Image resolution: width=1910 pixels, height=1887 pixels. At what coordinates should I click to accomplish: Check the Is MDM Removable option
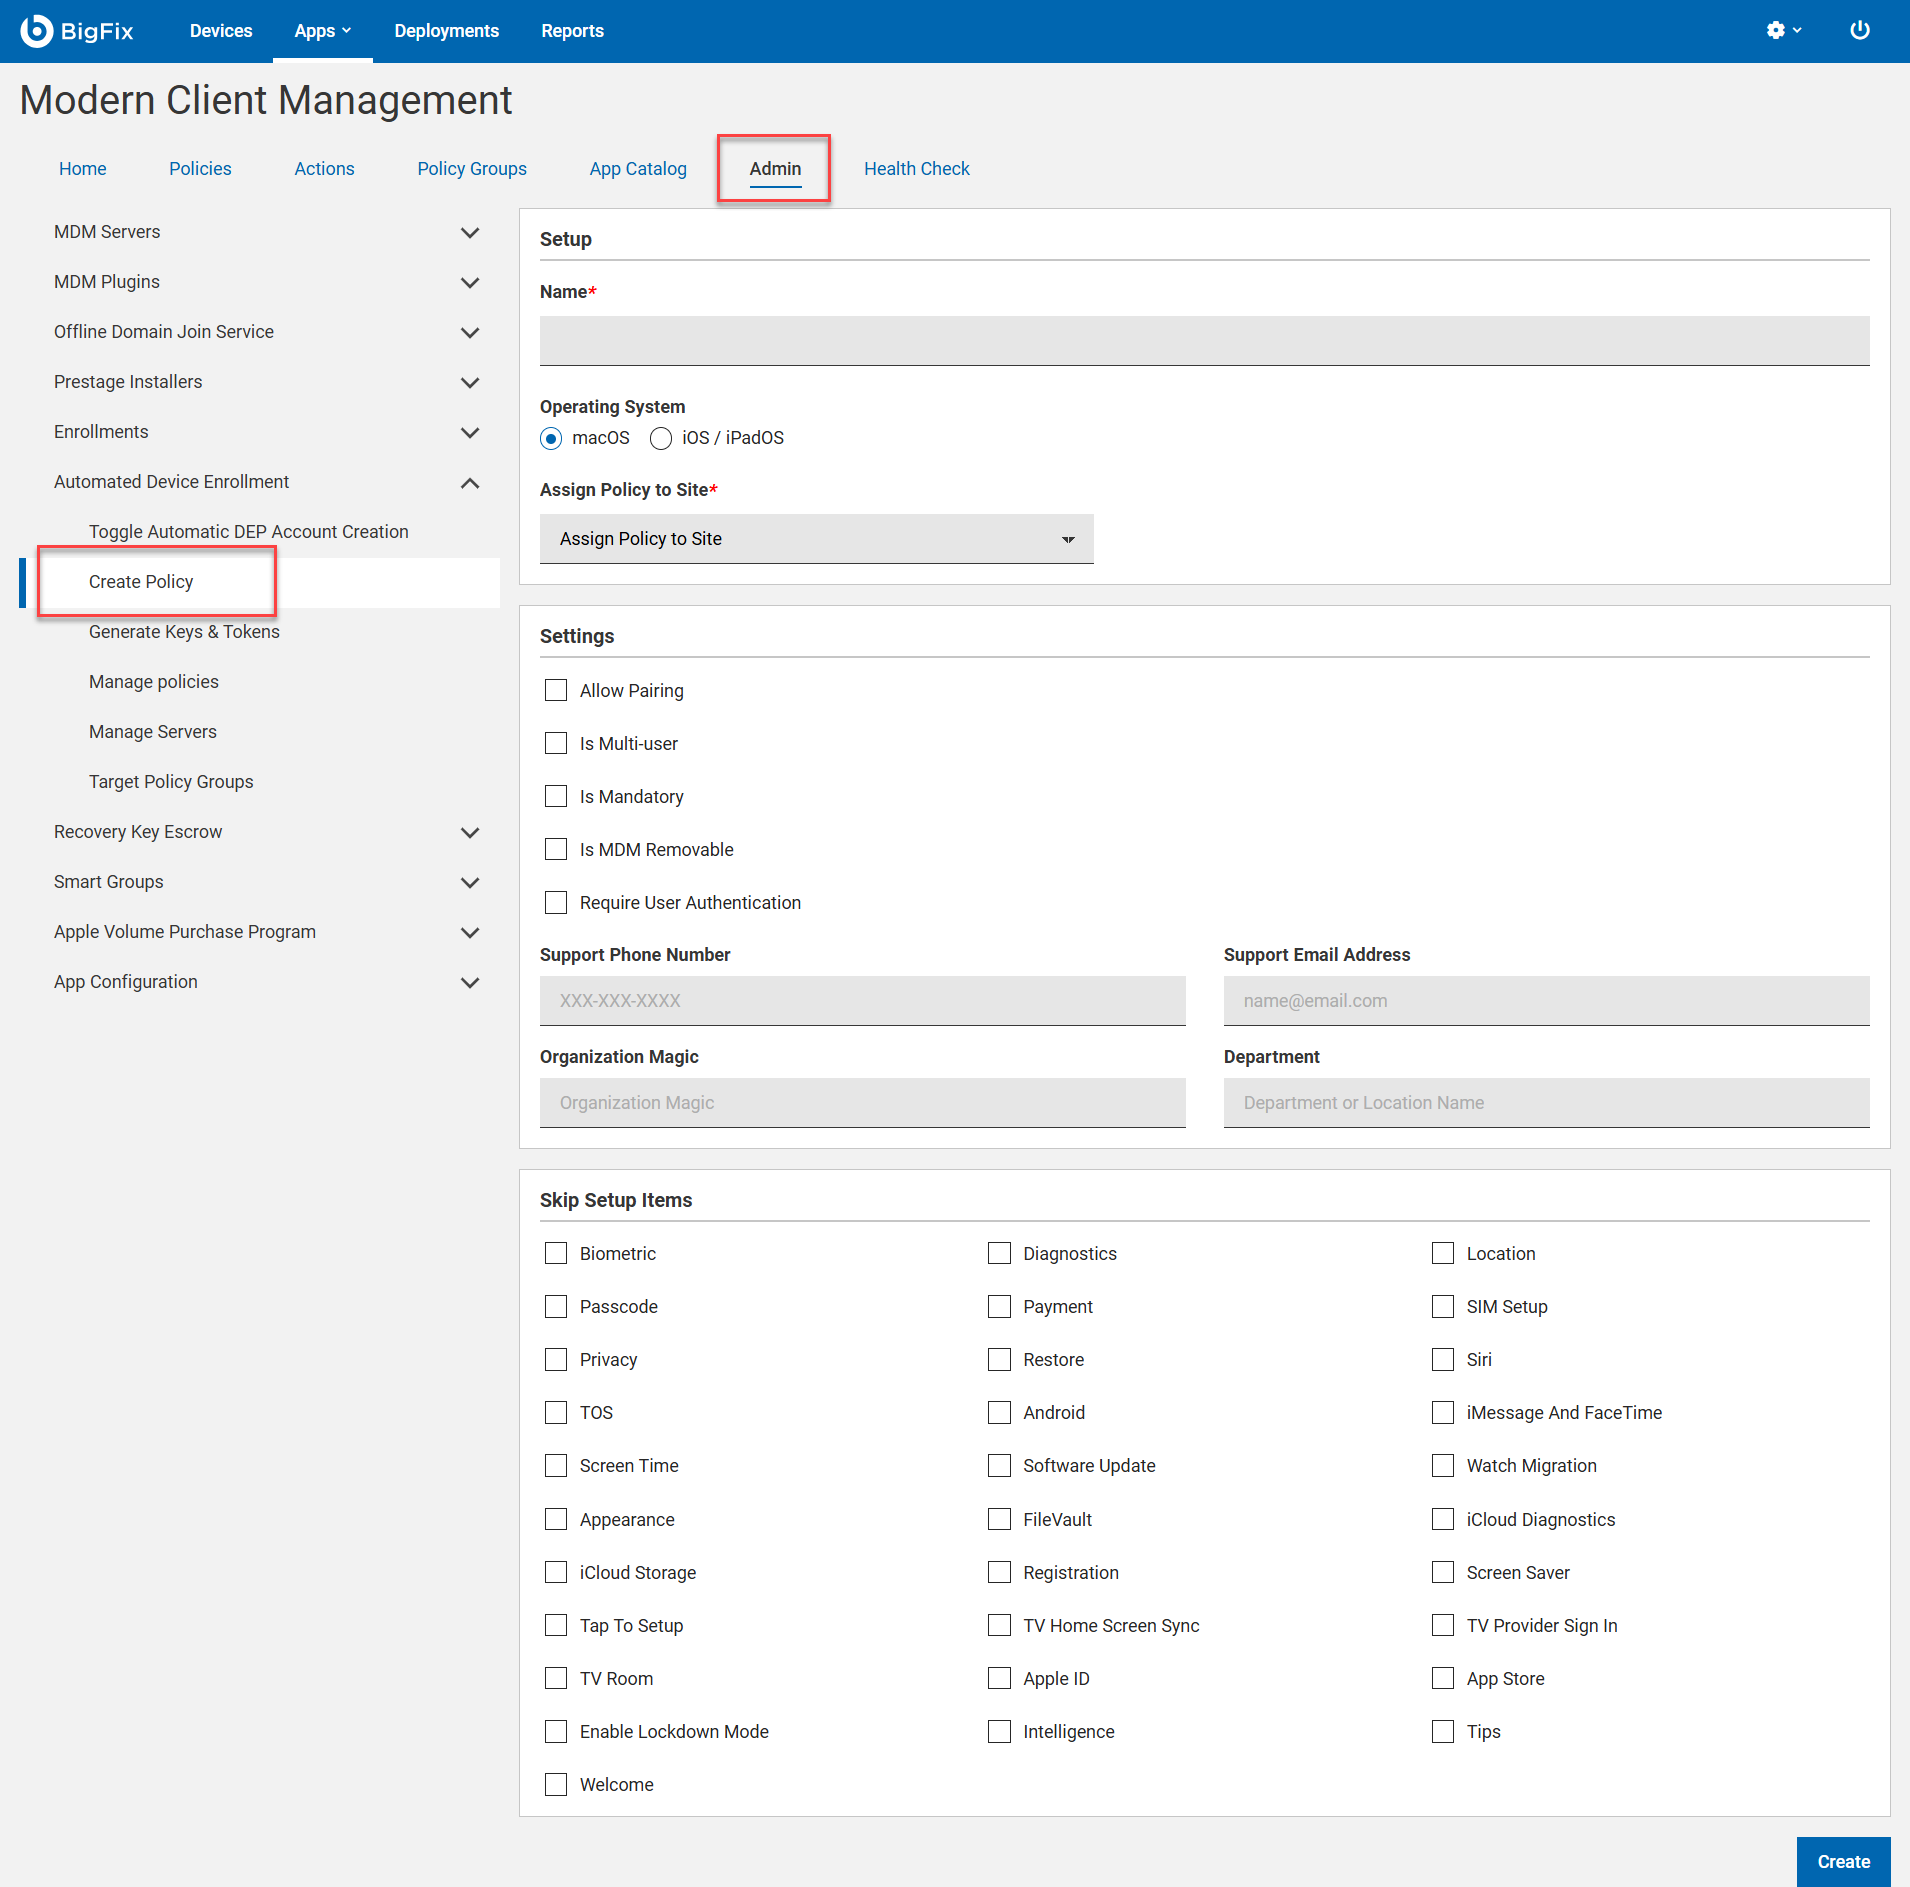[556, 850]
